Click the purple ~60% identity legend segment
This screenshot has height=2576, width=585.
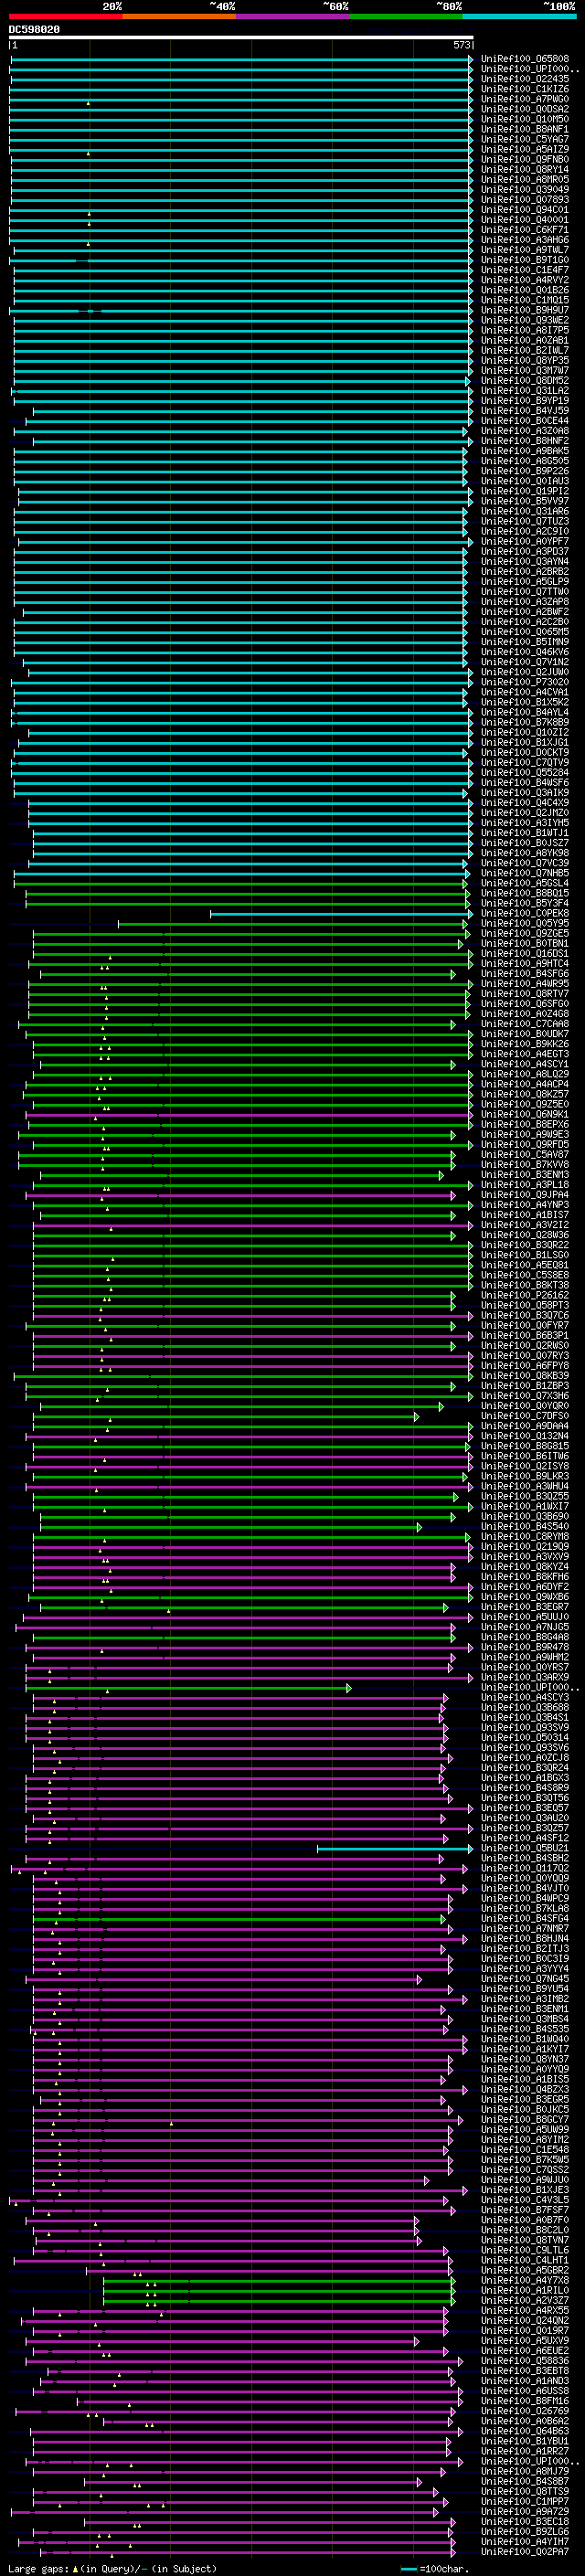pos(293,17)
